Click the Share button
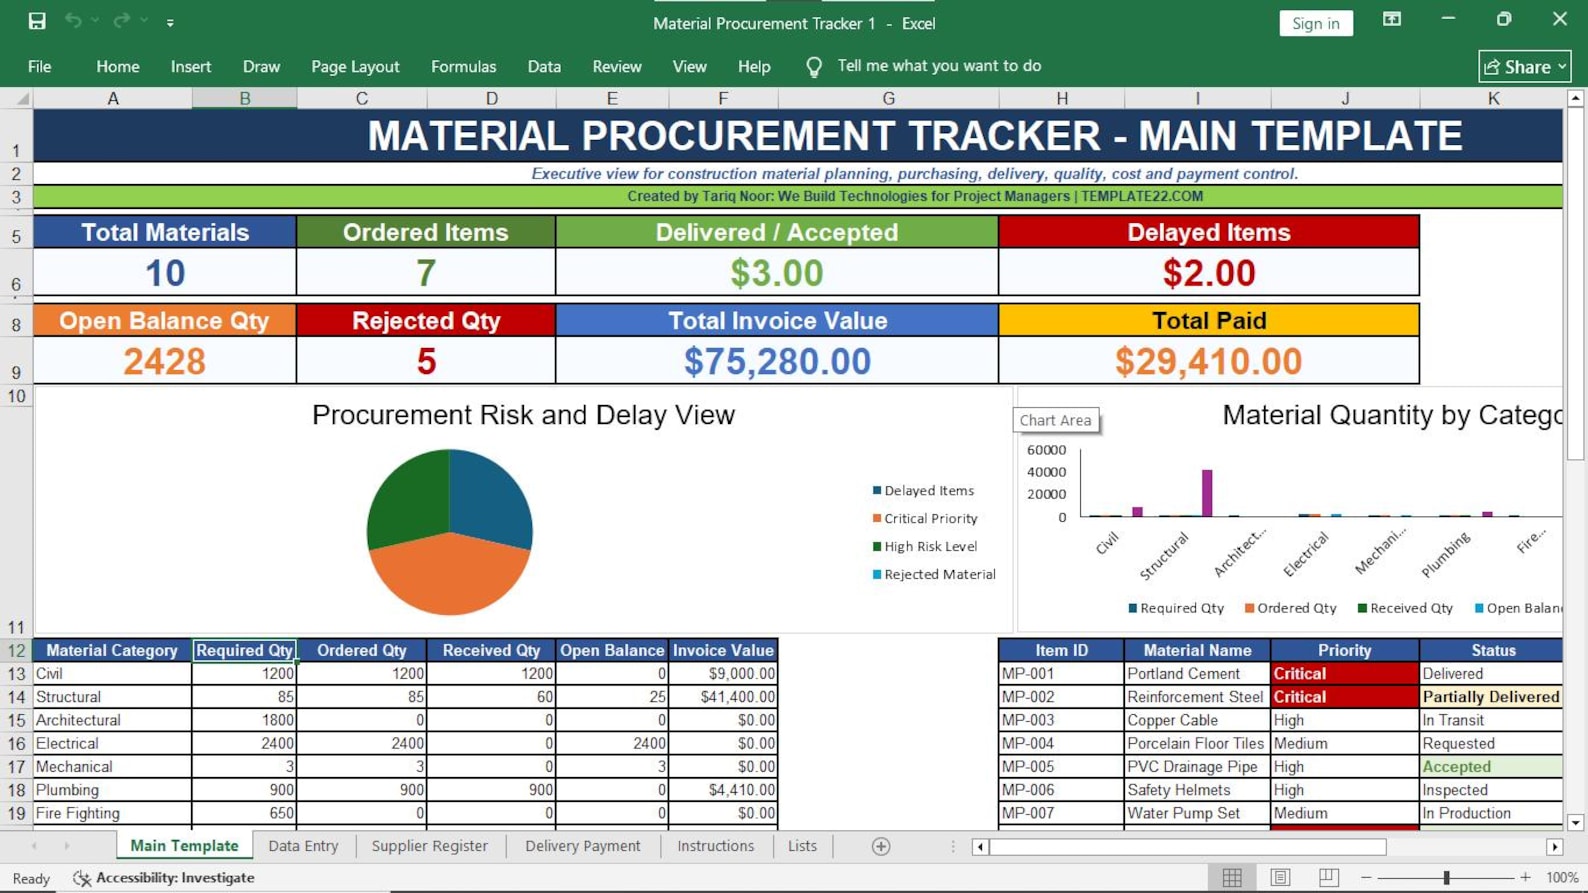1588x893 pixels. [x=1525, y=66]
